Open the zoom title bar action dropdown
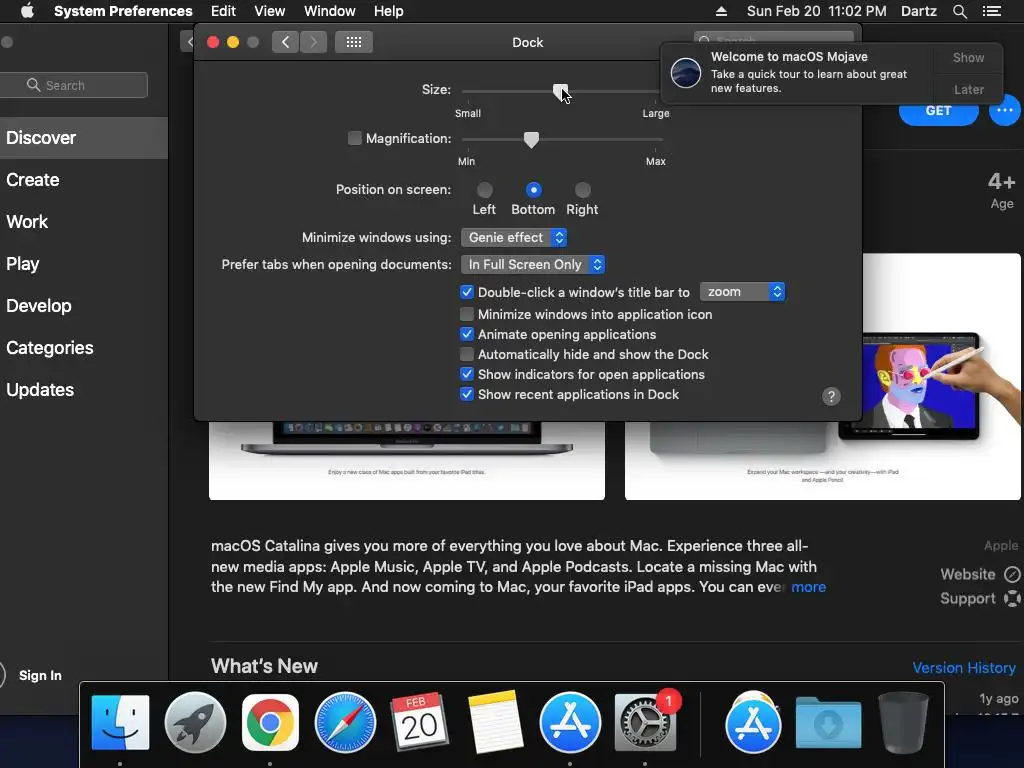 coord(742,292)
